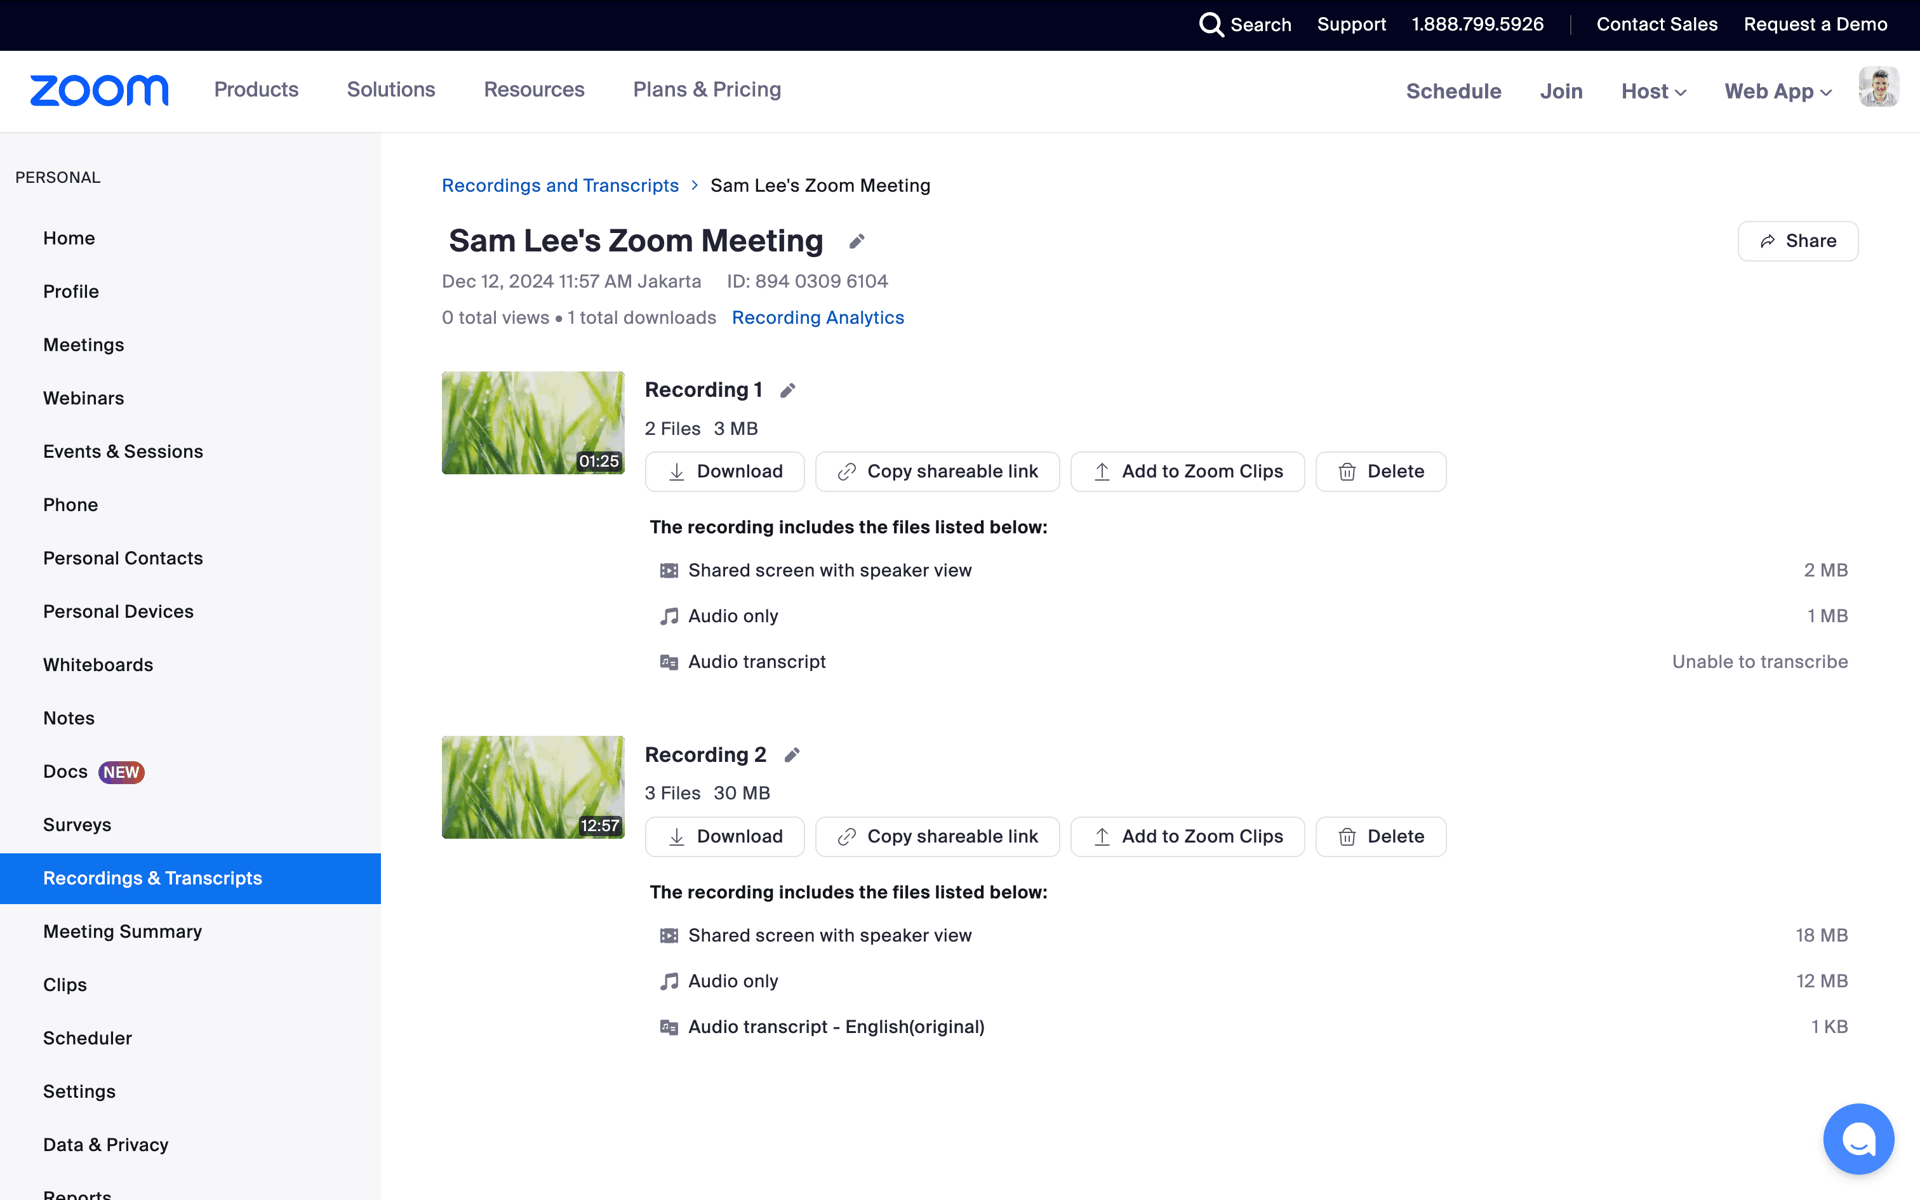
Task: Open 'Audio transcript - English(original)' file
Action: 836,1027
